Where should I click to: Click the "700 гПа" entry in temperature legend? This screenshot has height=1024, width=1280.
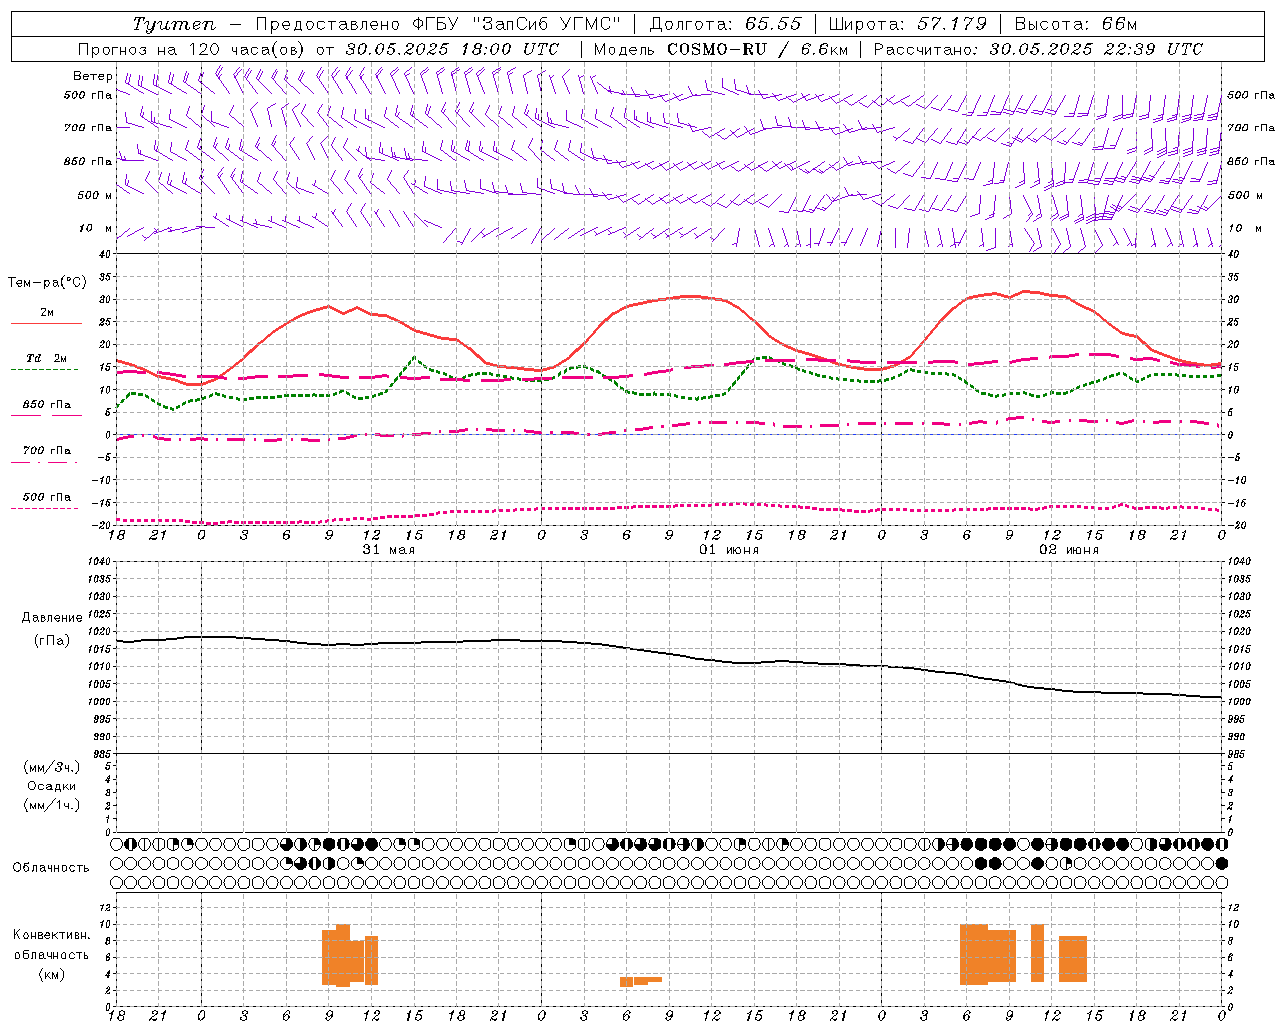point(47,450)
